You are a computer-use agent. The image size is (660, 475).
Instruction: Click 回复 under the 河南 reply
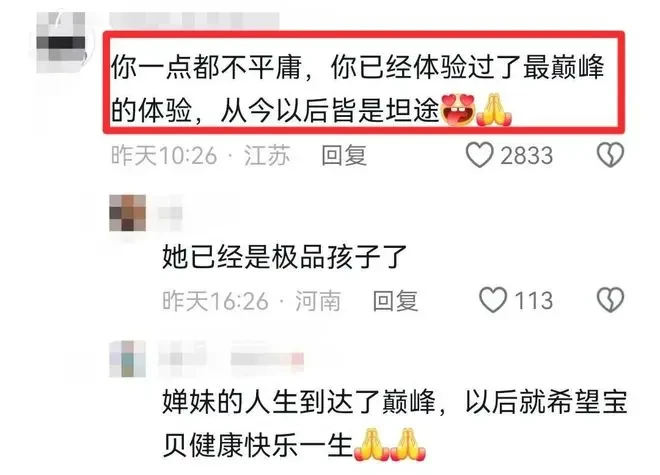tap(395, 301)
